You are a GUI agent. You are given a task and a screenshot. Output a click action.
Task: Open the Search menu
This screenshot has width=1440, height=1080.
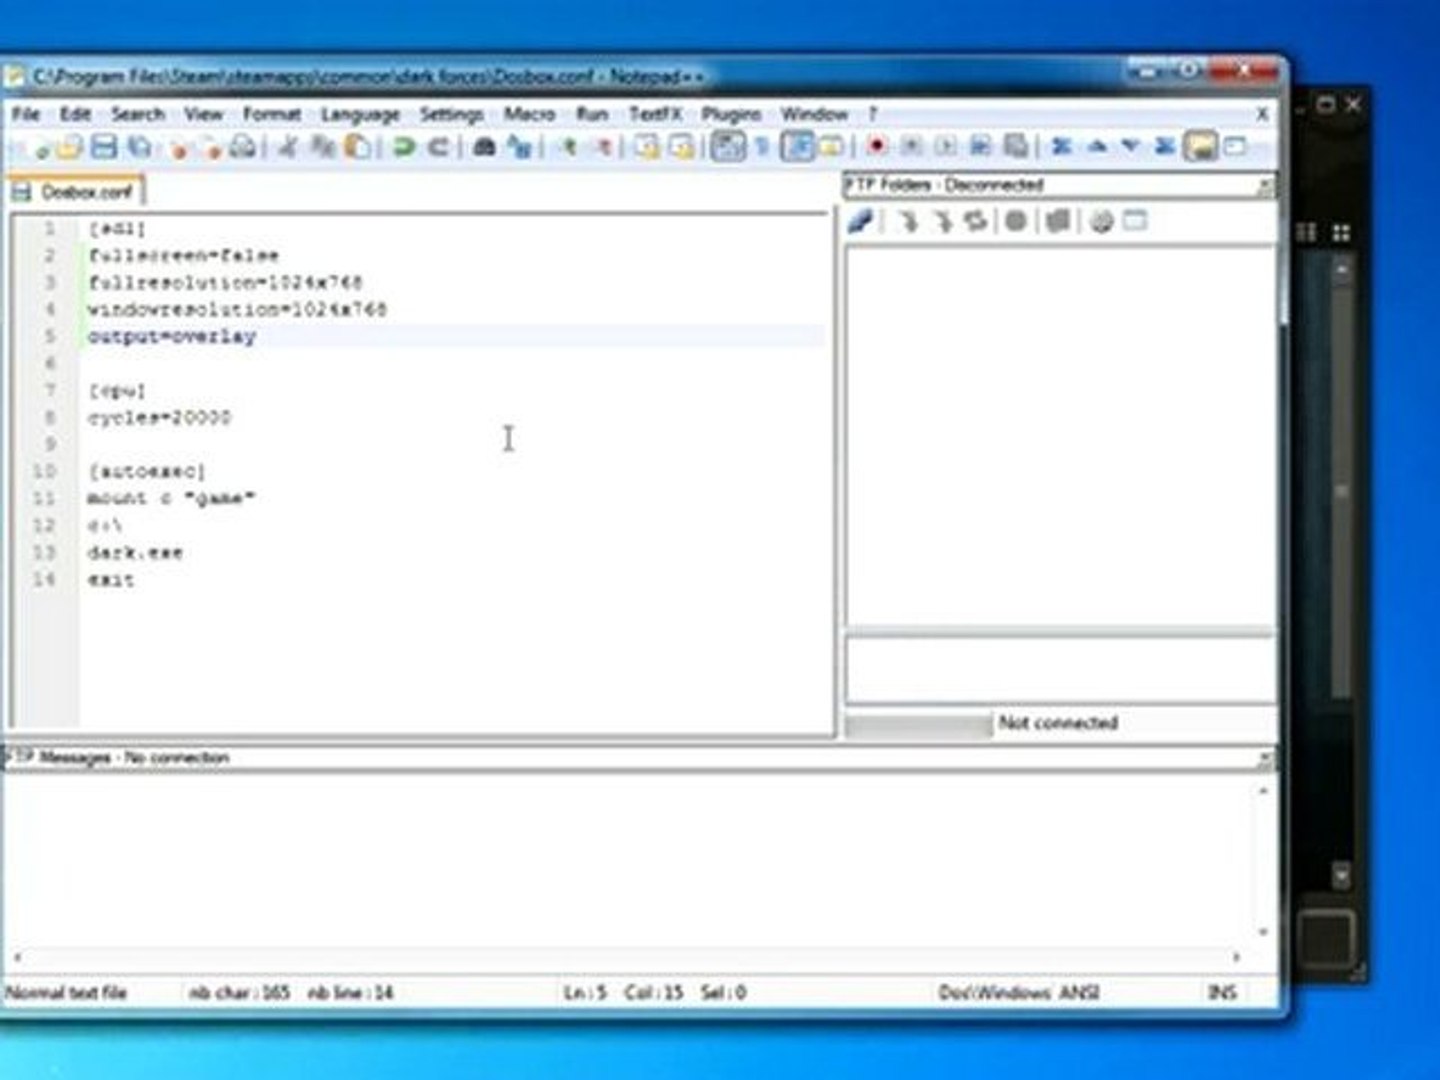coord(137,114)
